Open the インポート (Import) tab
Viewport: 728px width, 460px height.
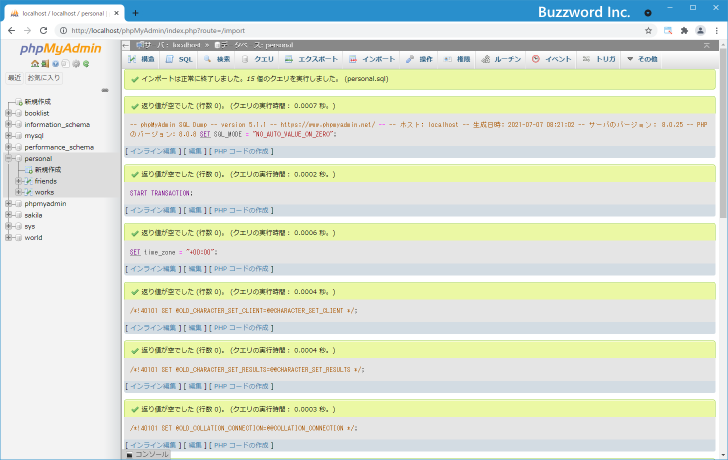(372, 59)
